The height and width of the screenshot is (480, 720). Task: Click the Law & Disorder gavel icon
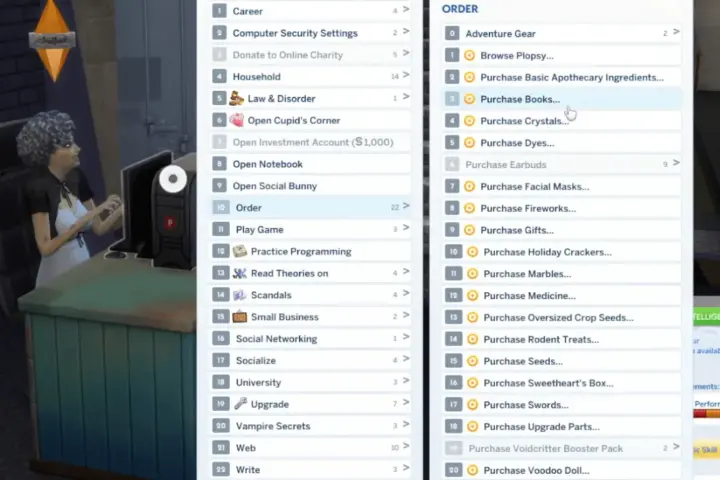tap(236, 98)
